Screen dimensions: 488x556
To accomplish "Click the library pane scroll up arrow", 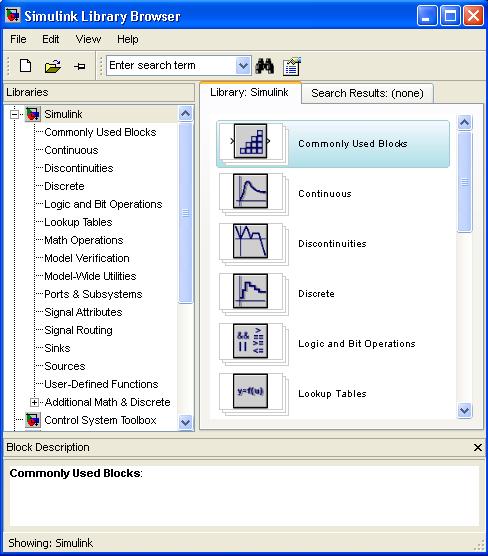I will pos(465,122).
